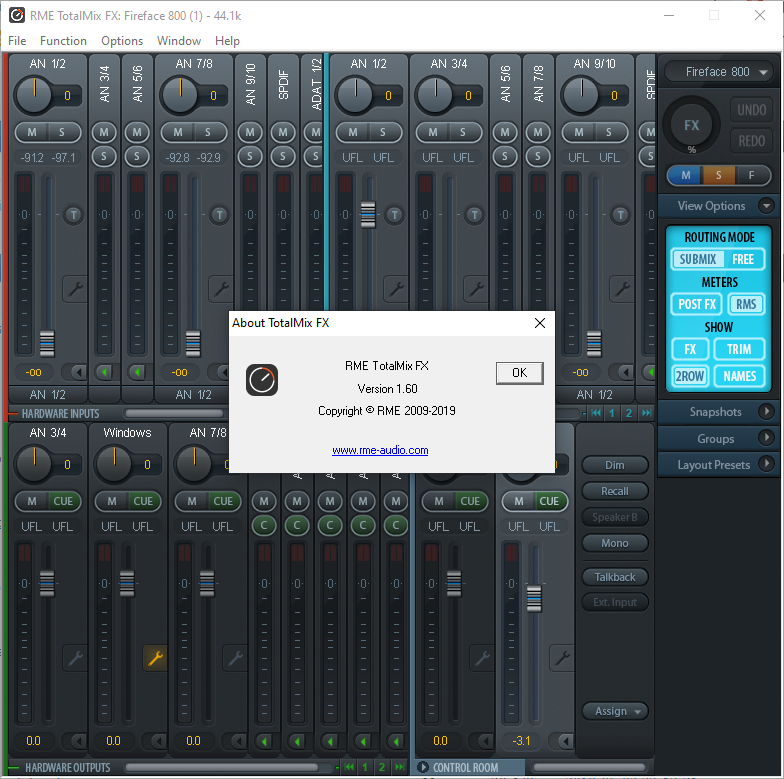This screenshot has width=784, height=779.
Task: Mute hardware input AN 1/2
Action: tap(32, 132)
